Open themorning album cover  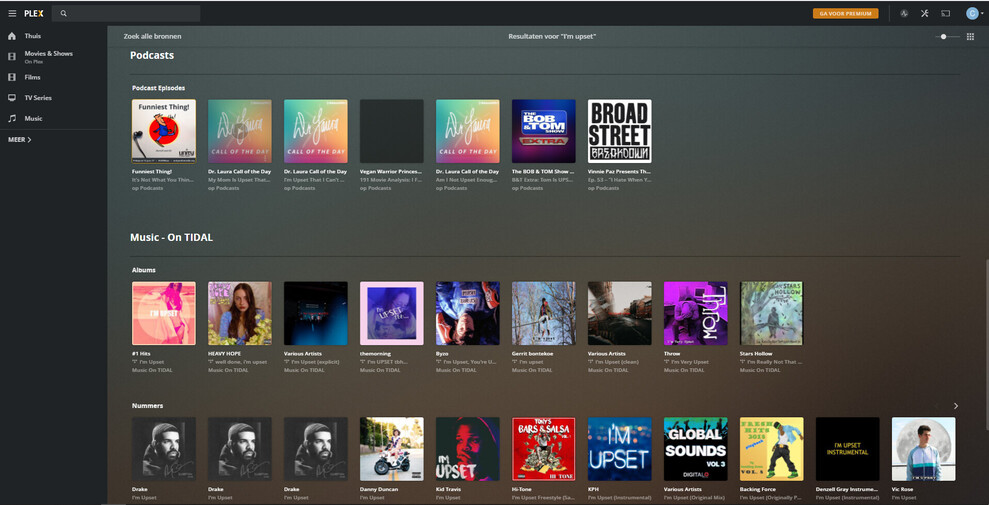(392, 313)
